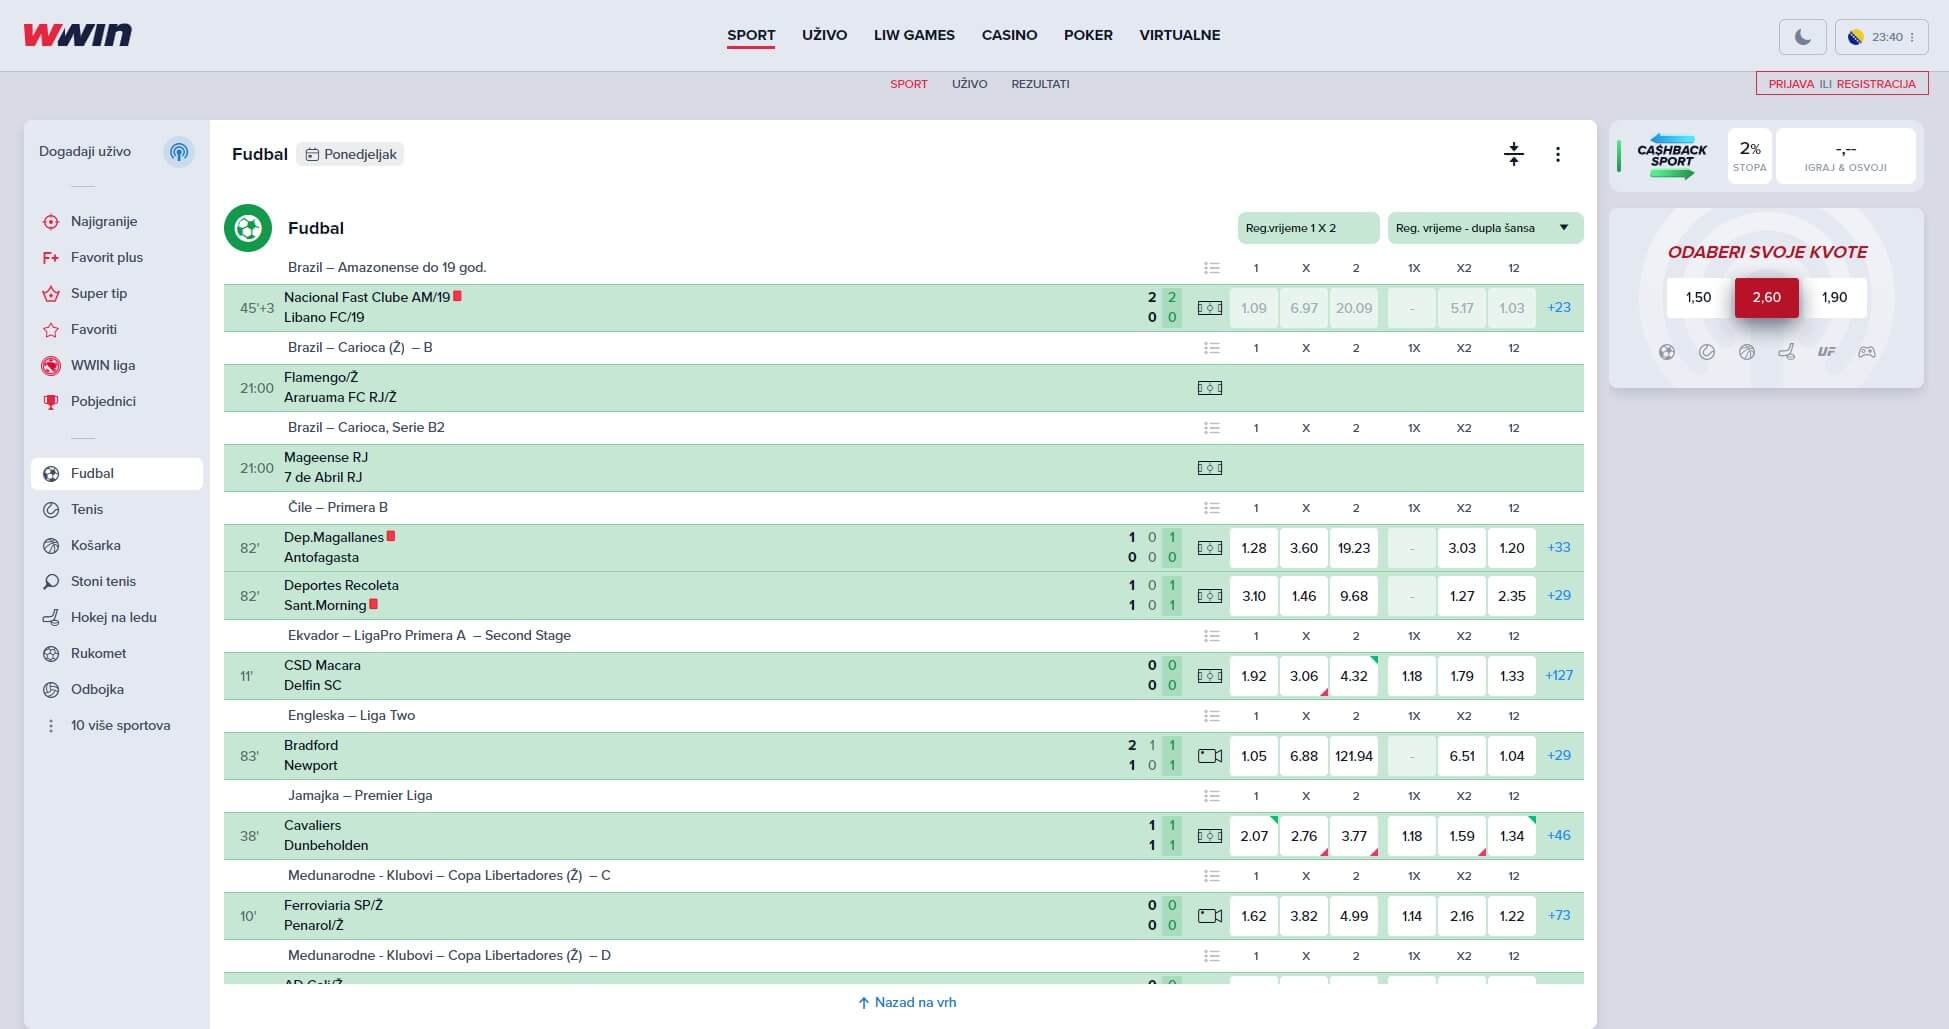1949x1029 pixels.
Task: Open Super tip in sidebar
Action: 117,293
